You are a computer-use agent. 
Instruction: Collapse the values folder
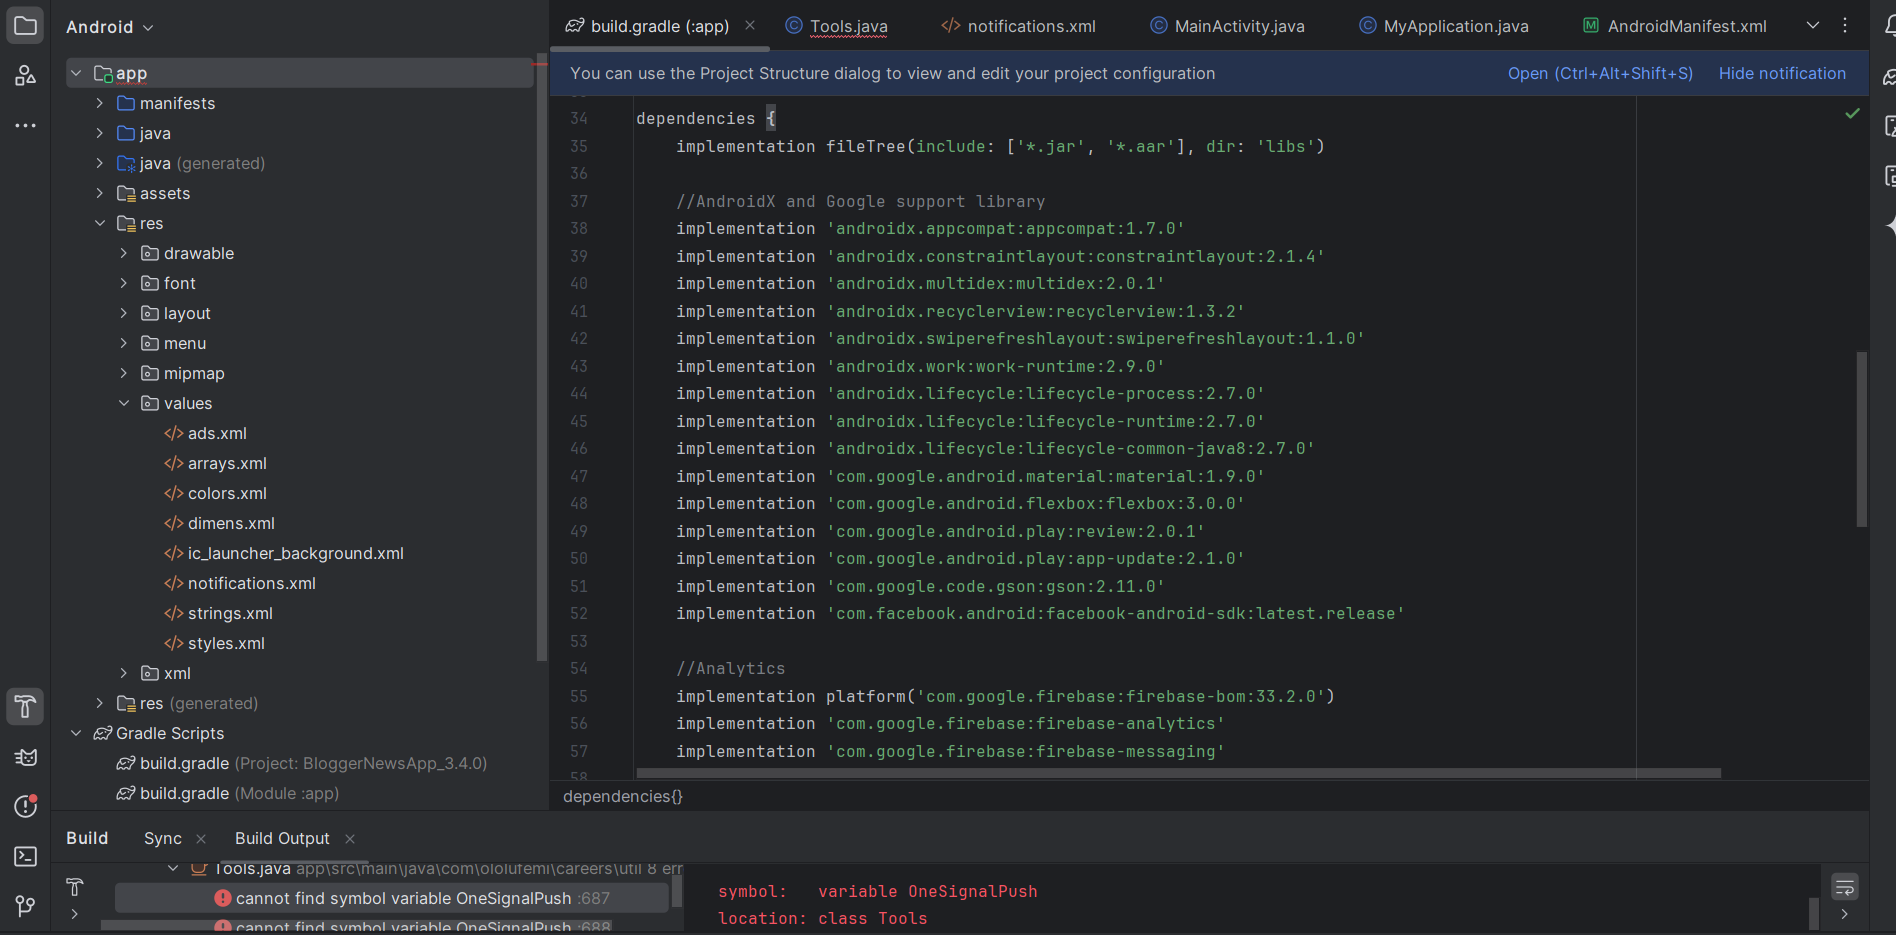point(124,403)
